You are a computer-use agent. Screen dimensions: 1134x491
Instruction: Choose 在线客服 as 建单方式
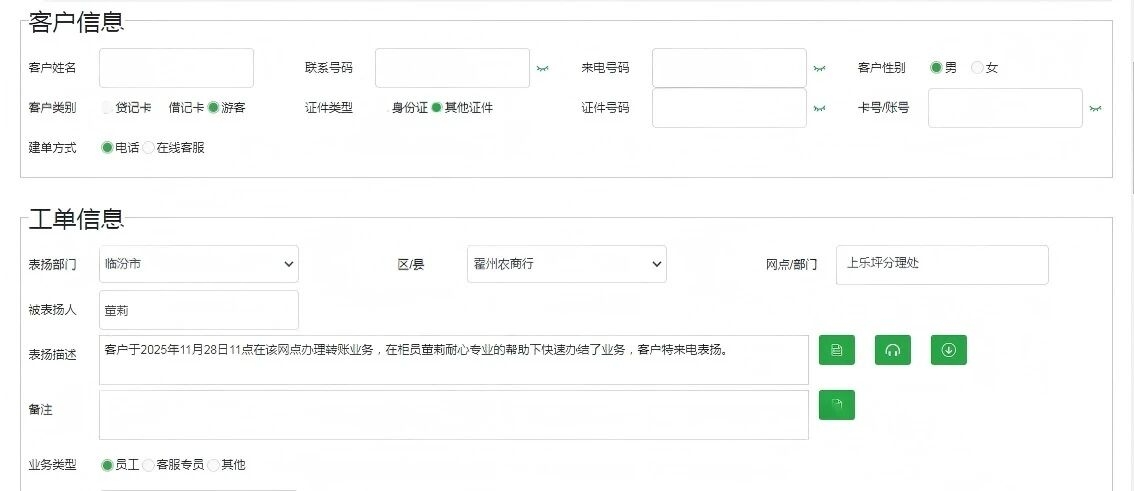pos(149,148)
